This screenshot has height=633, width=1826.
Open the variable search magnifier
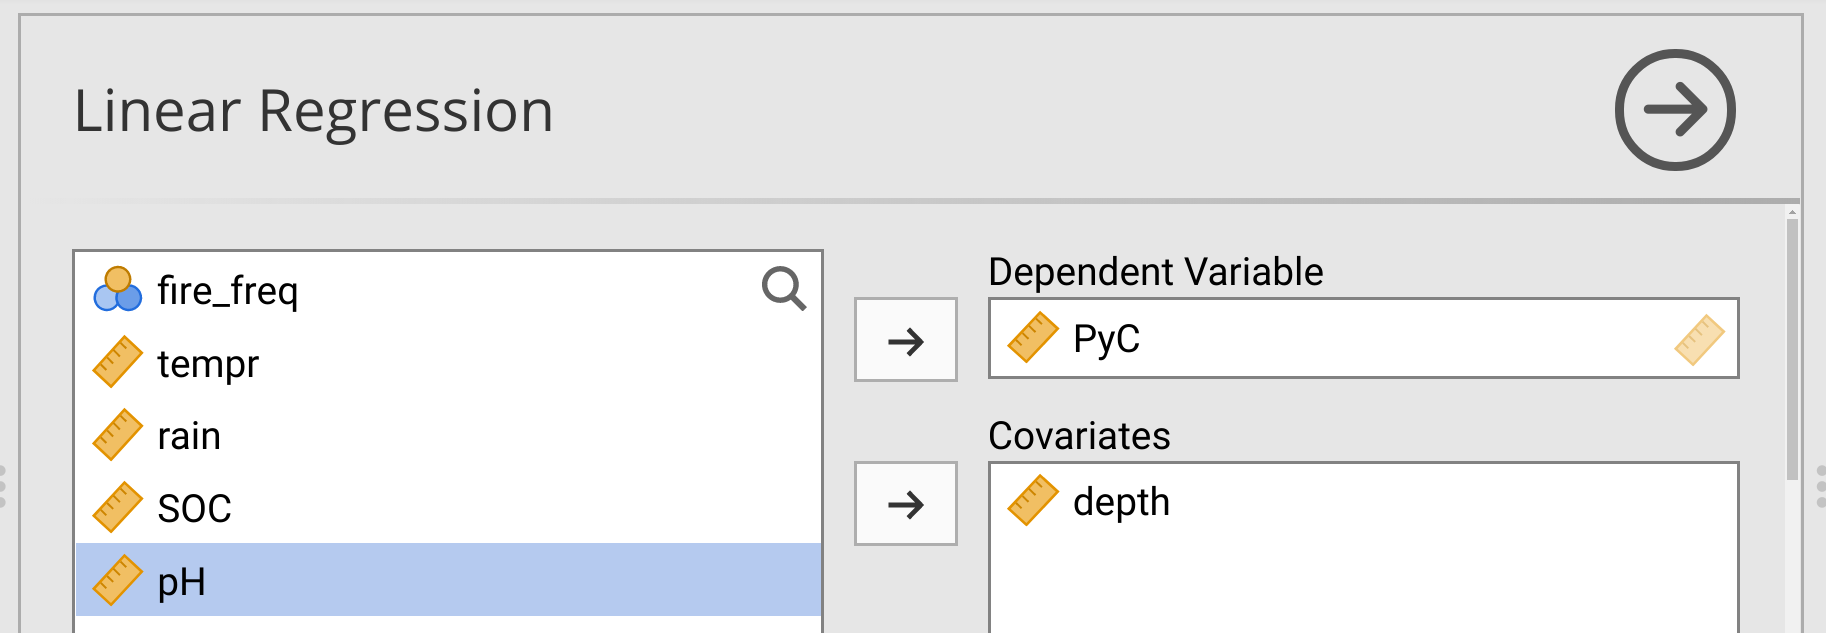pyautogui.click(x=783, y=289)
